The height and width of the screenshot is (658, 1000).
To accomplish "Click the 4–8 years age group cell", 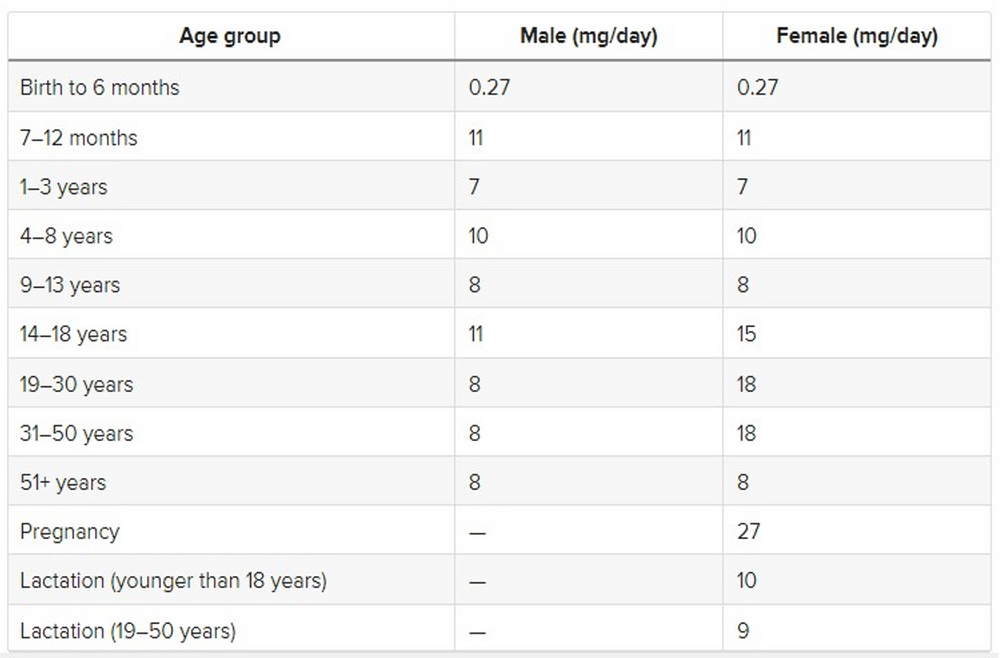I will pos(66,236).
